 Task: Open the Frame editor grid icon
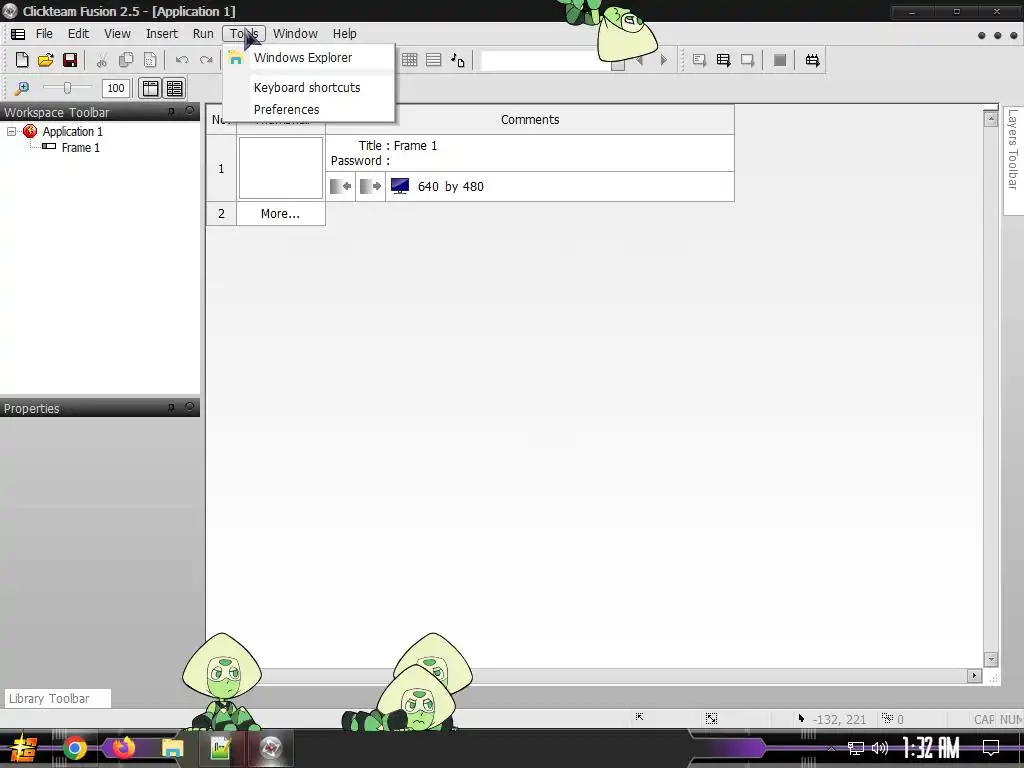point(409,60)
